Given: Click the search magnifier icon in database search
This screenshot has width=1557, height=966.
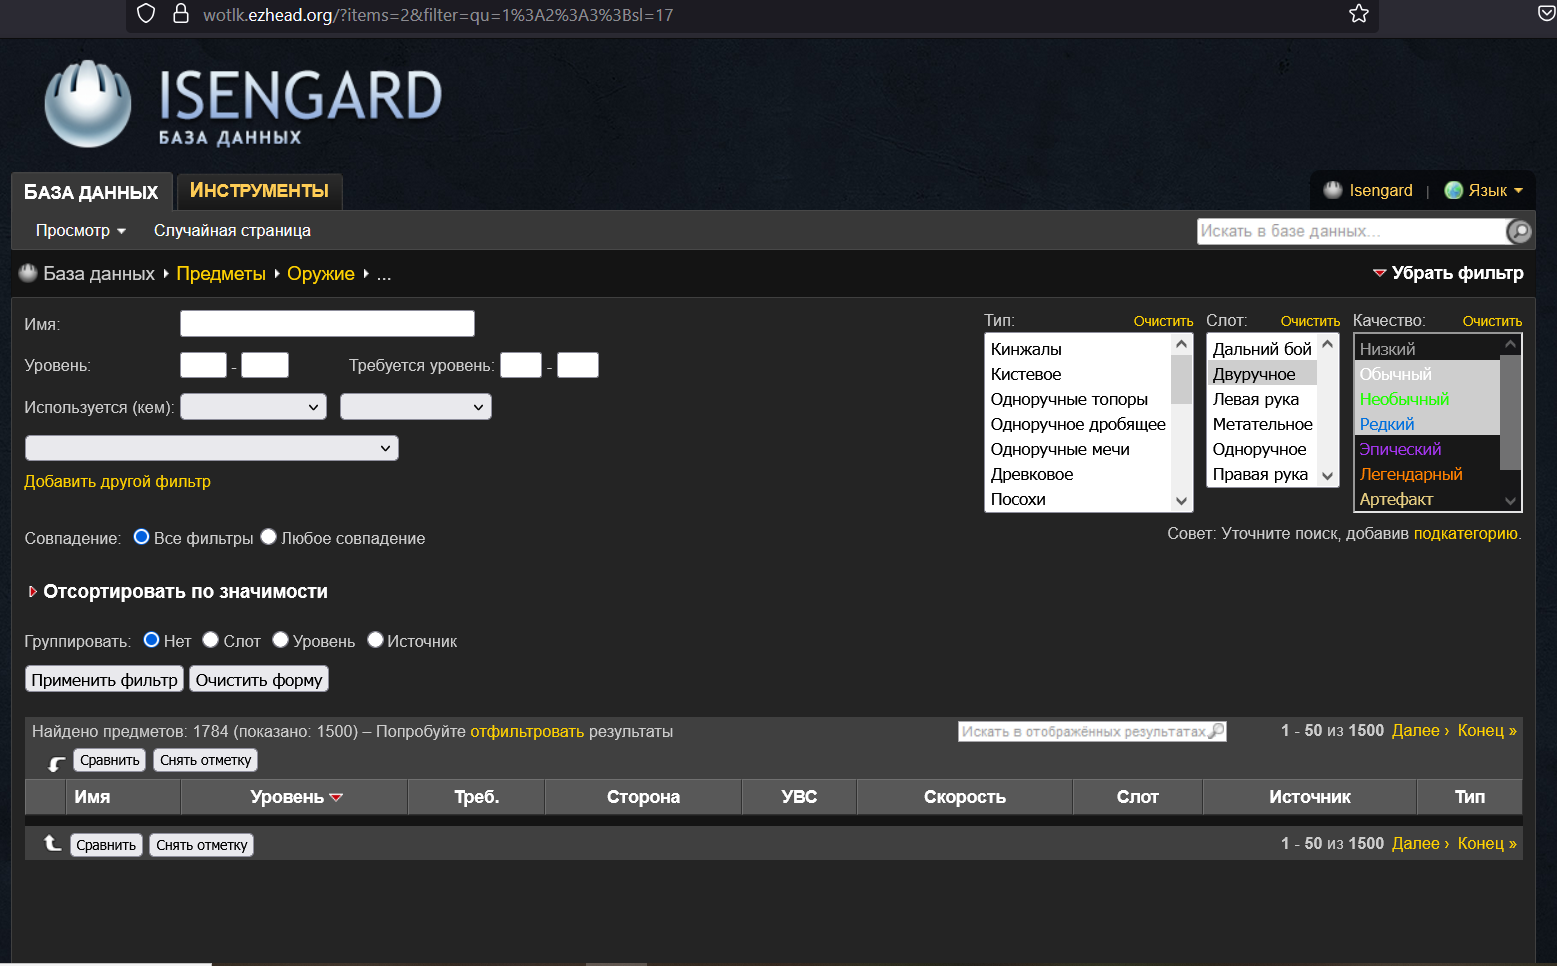Looking at the screenshot, I should (x=1518, y=232).
